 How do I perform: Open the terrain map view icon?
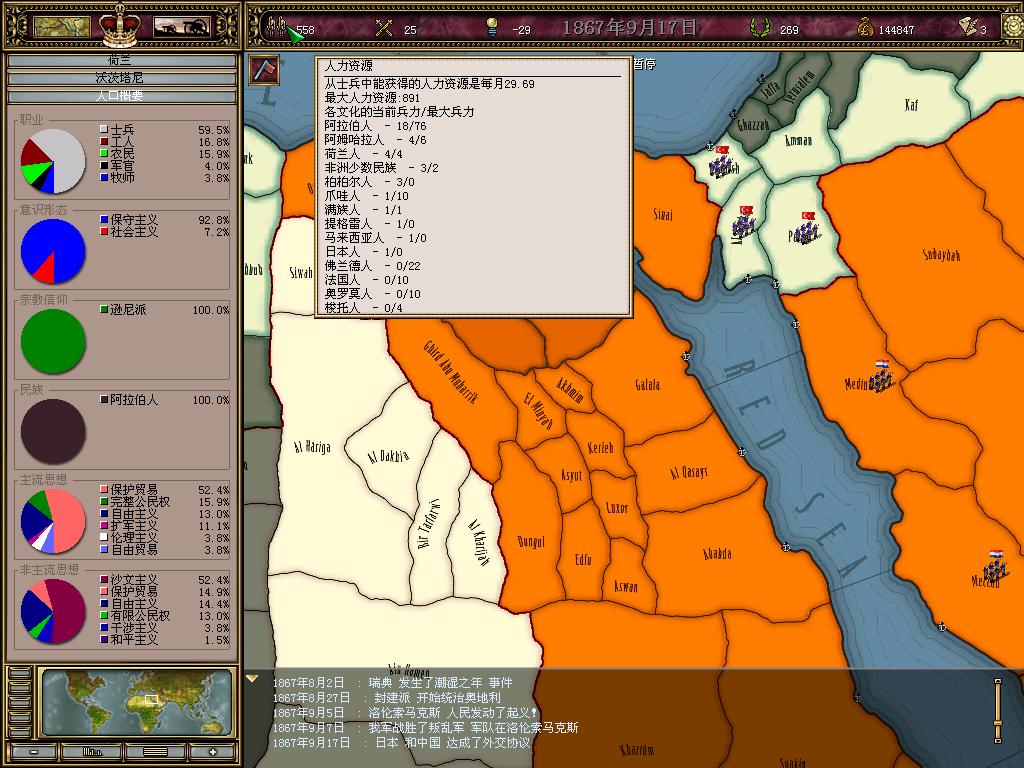click(x=62, y=27)
